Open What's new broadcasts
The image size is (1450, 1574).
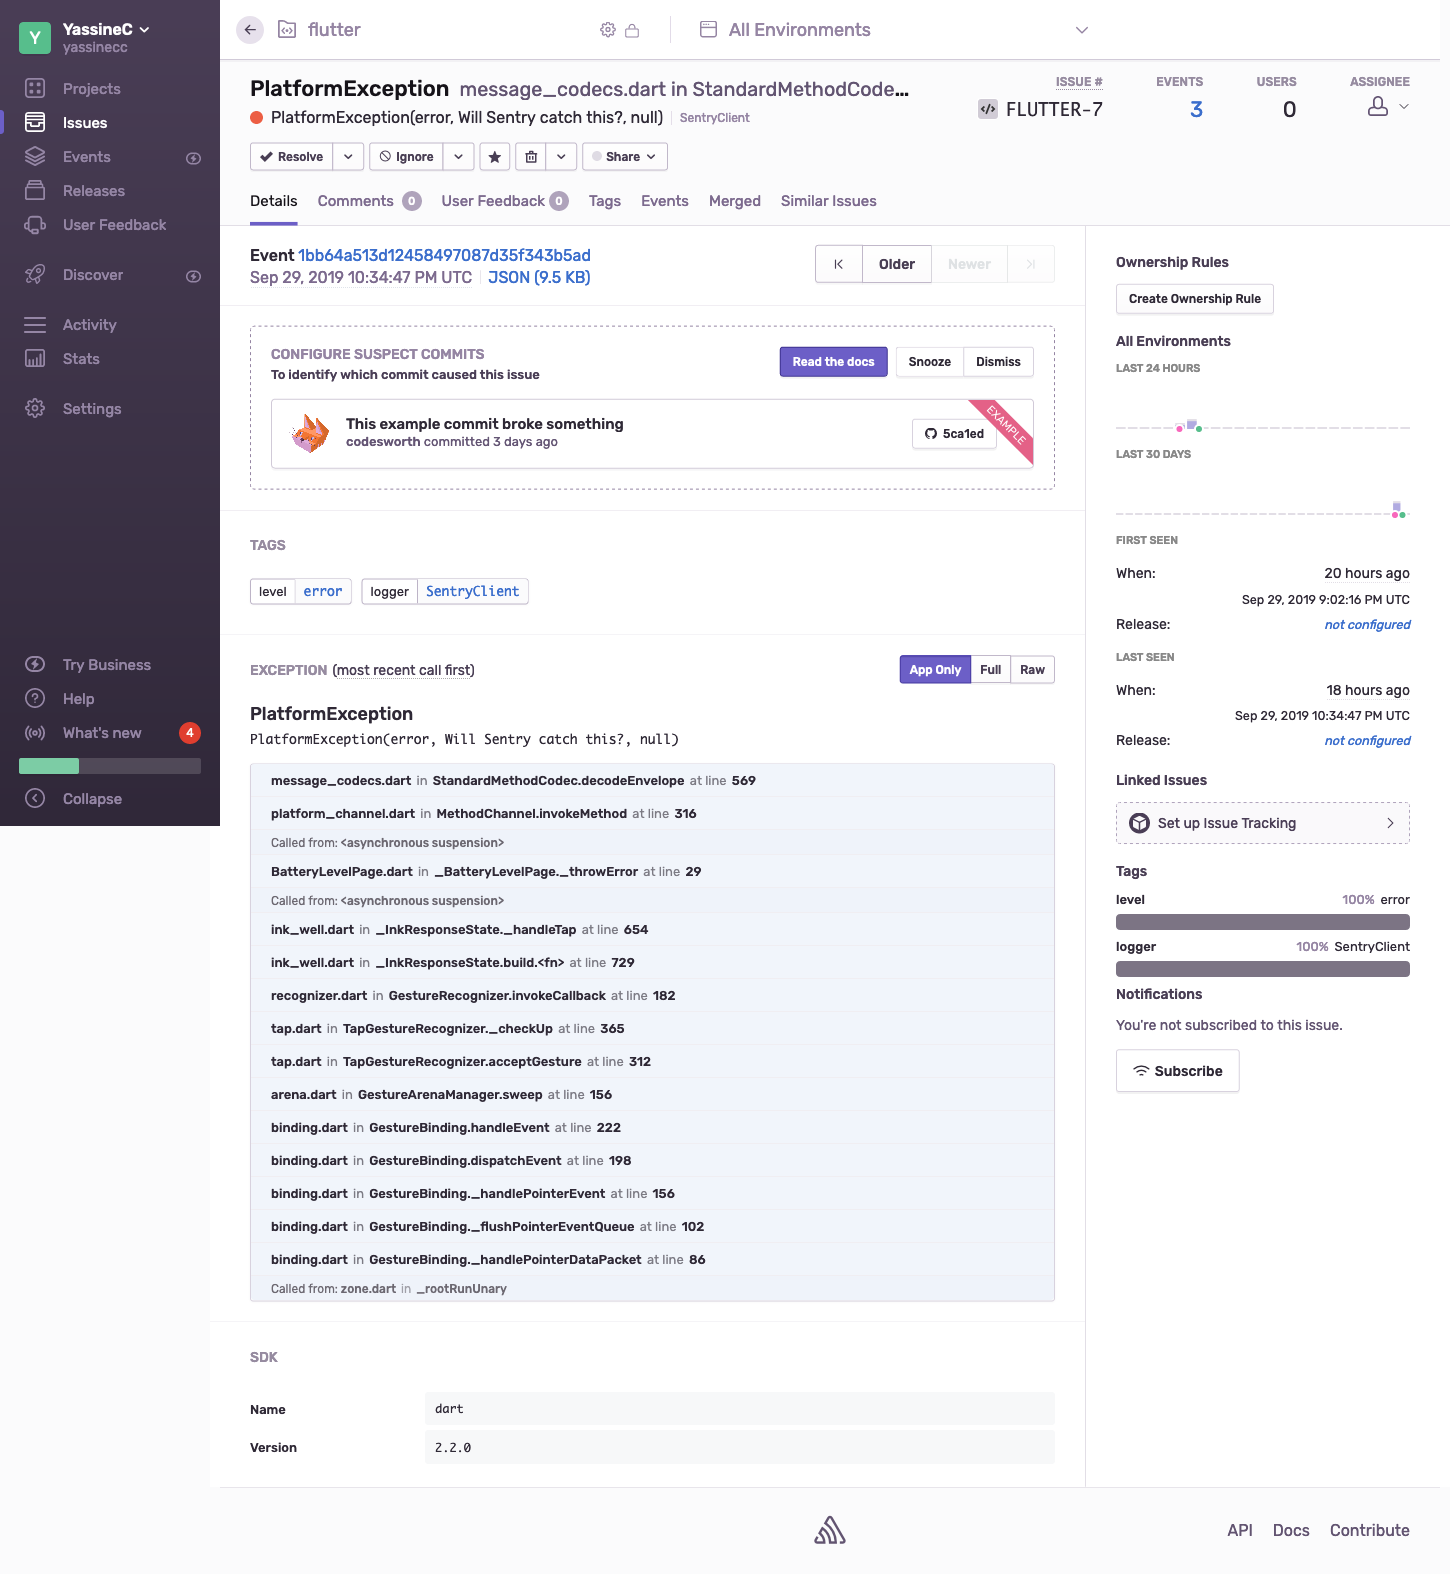click(101, 733)
